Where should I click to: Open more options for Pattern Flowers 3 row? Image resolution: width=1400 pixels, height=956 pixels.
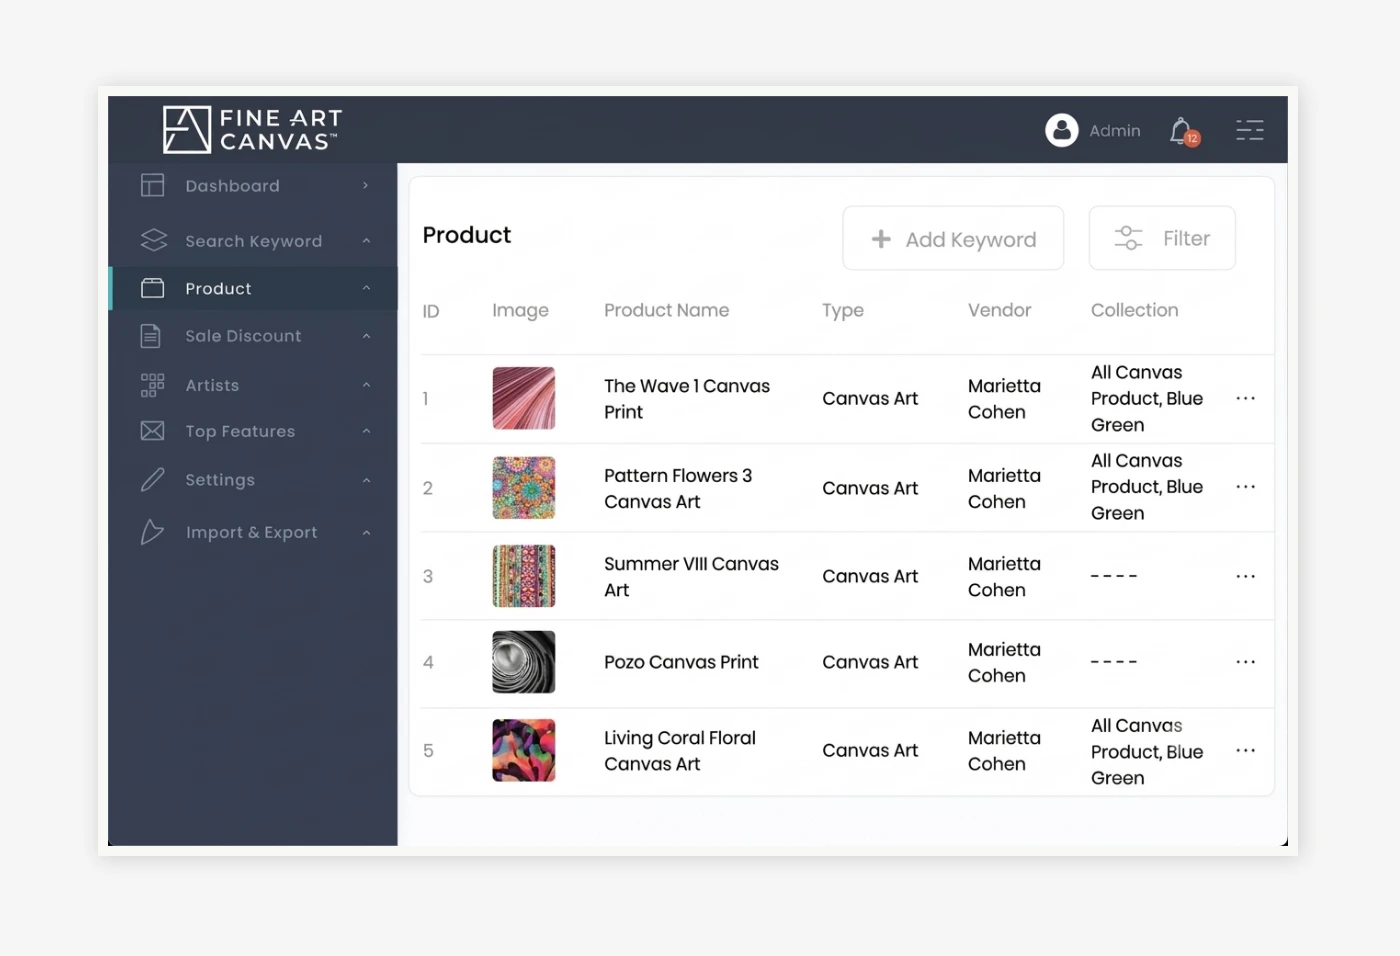click(x=1245, y=487)
